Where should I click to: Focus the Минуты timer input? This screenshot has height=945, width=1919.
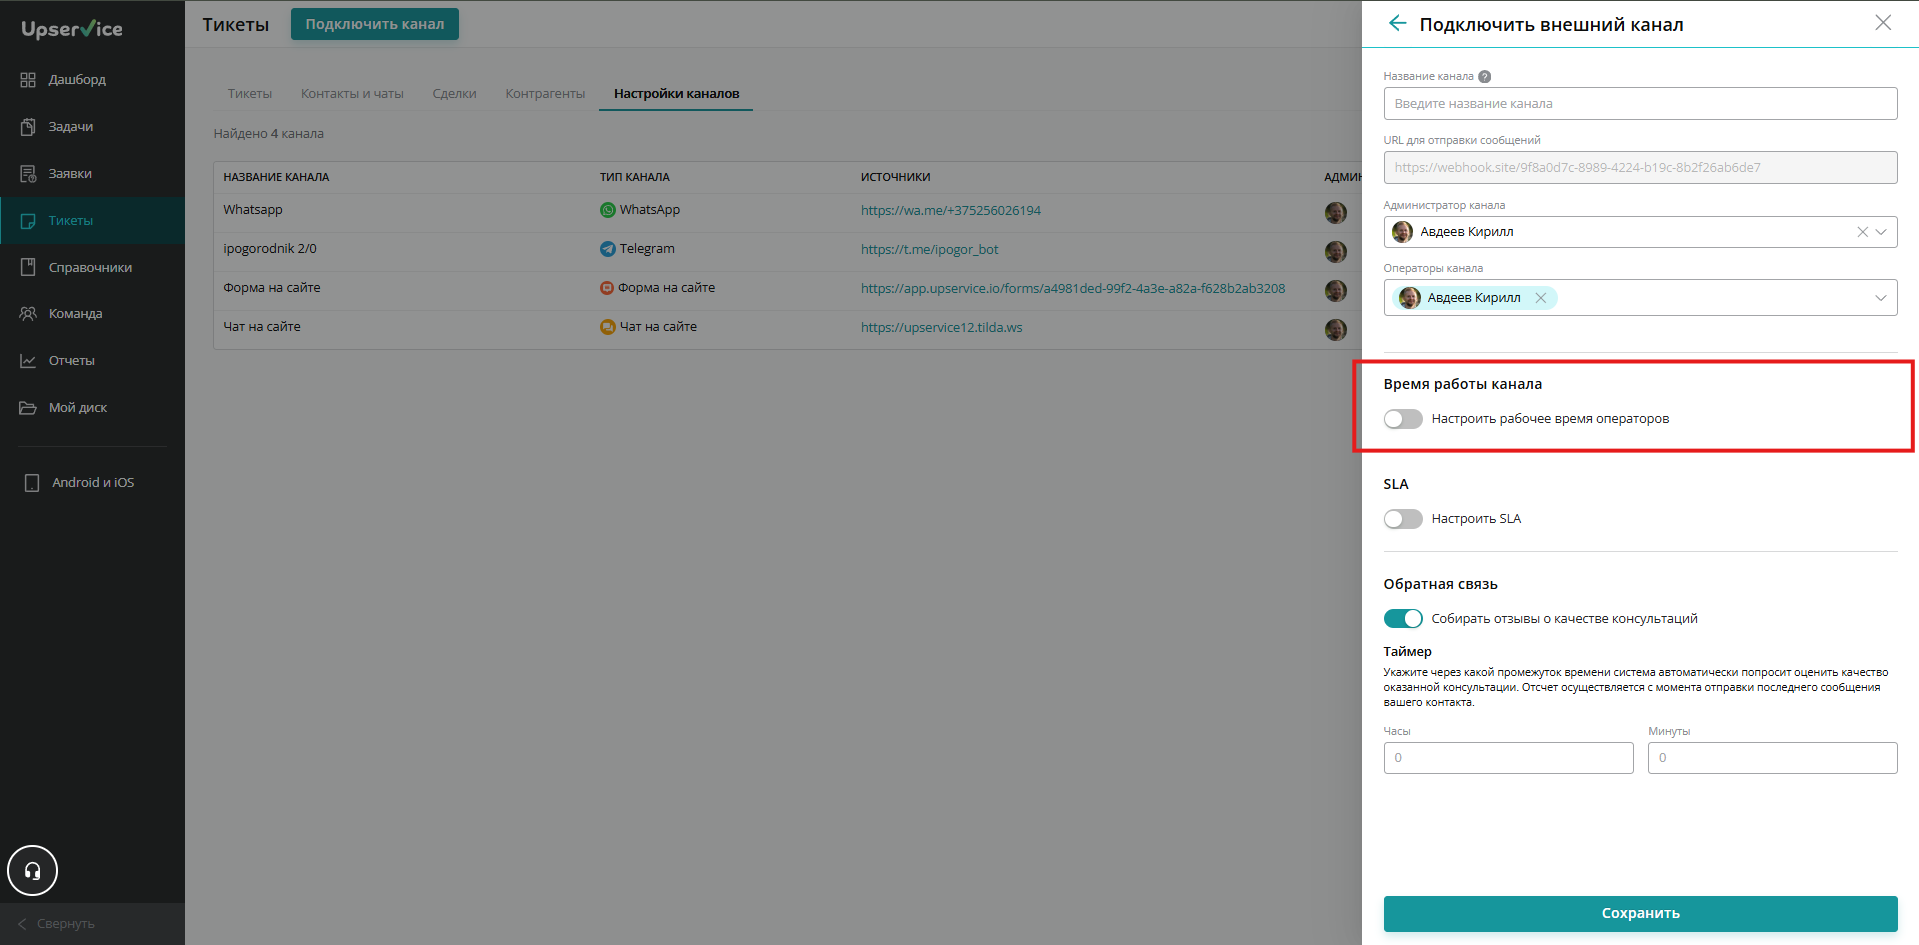1772,758
